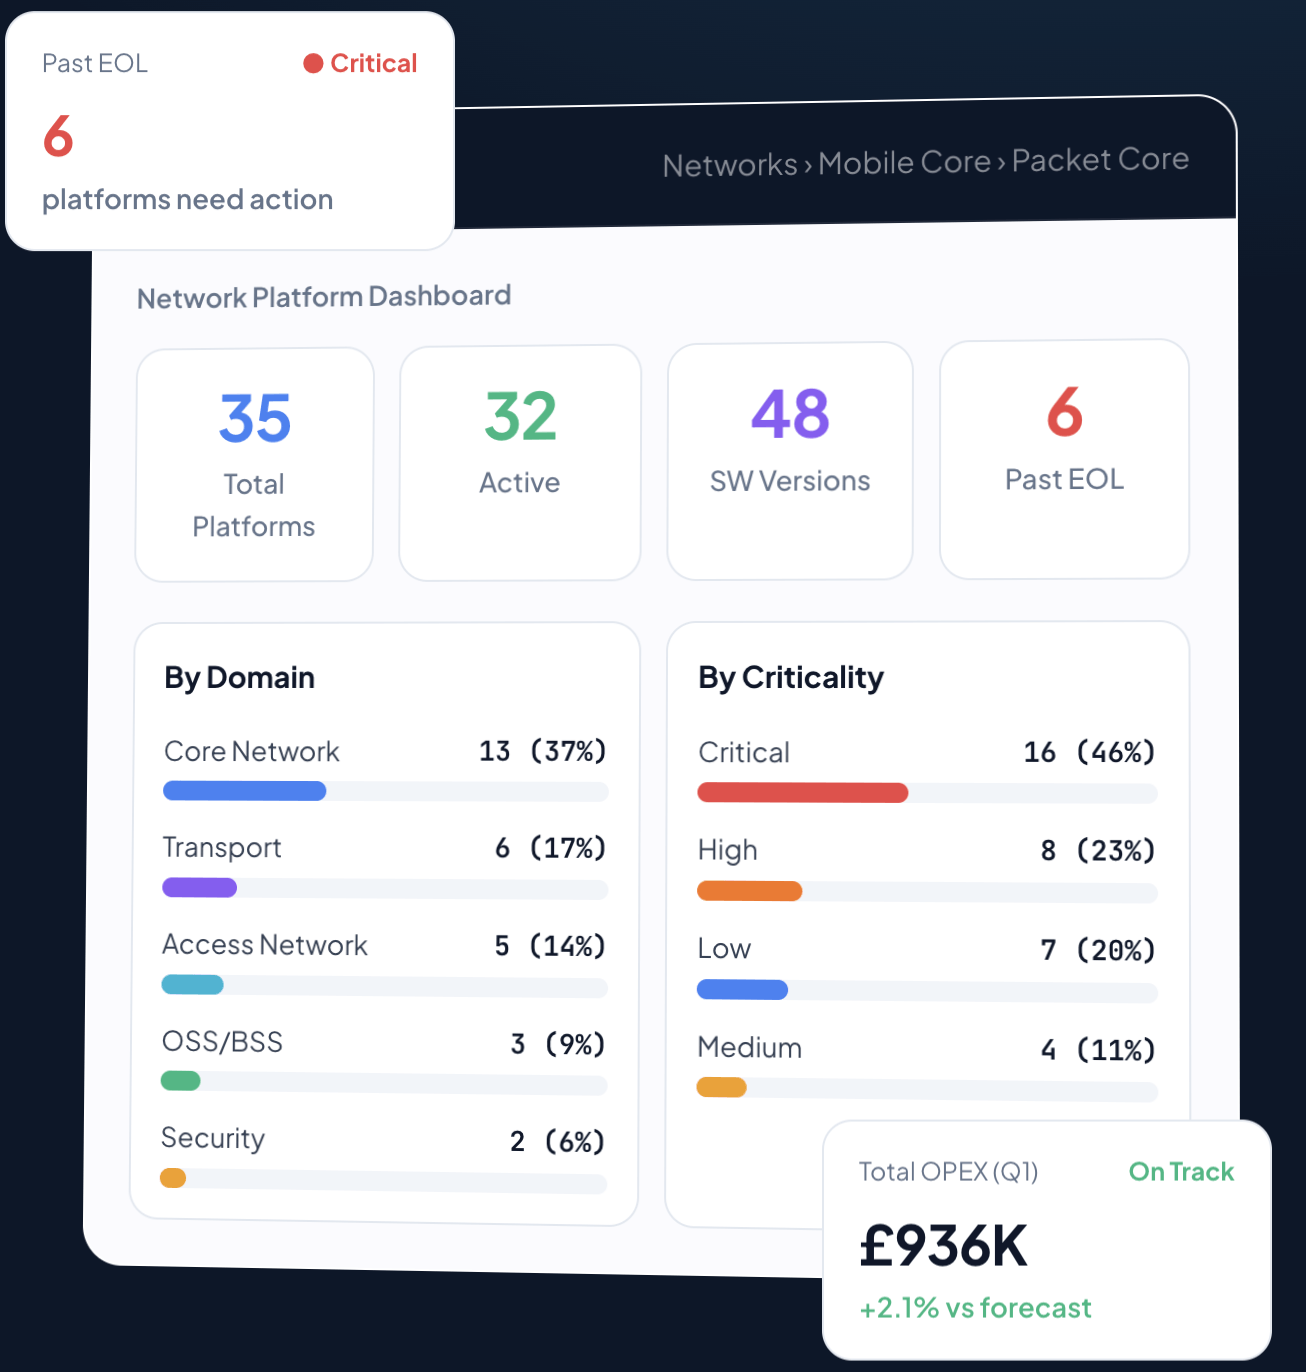Select the Packet Core breadcrumb
Screen dimensions: 1306x1372
1100,159
